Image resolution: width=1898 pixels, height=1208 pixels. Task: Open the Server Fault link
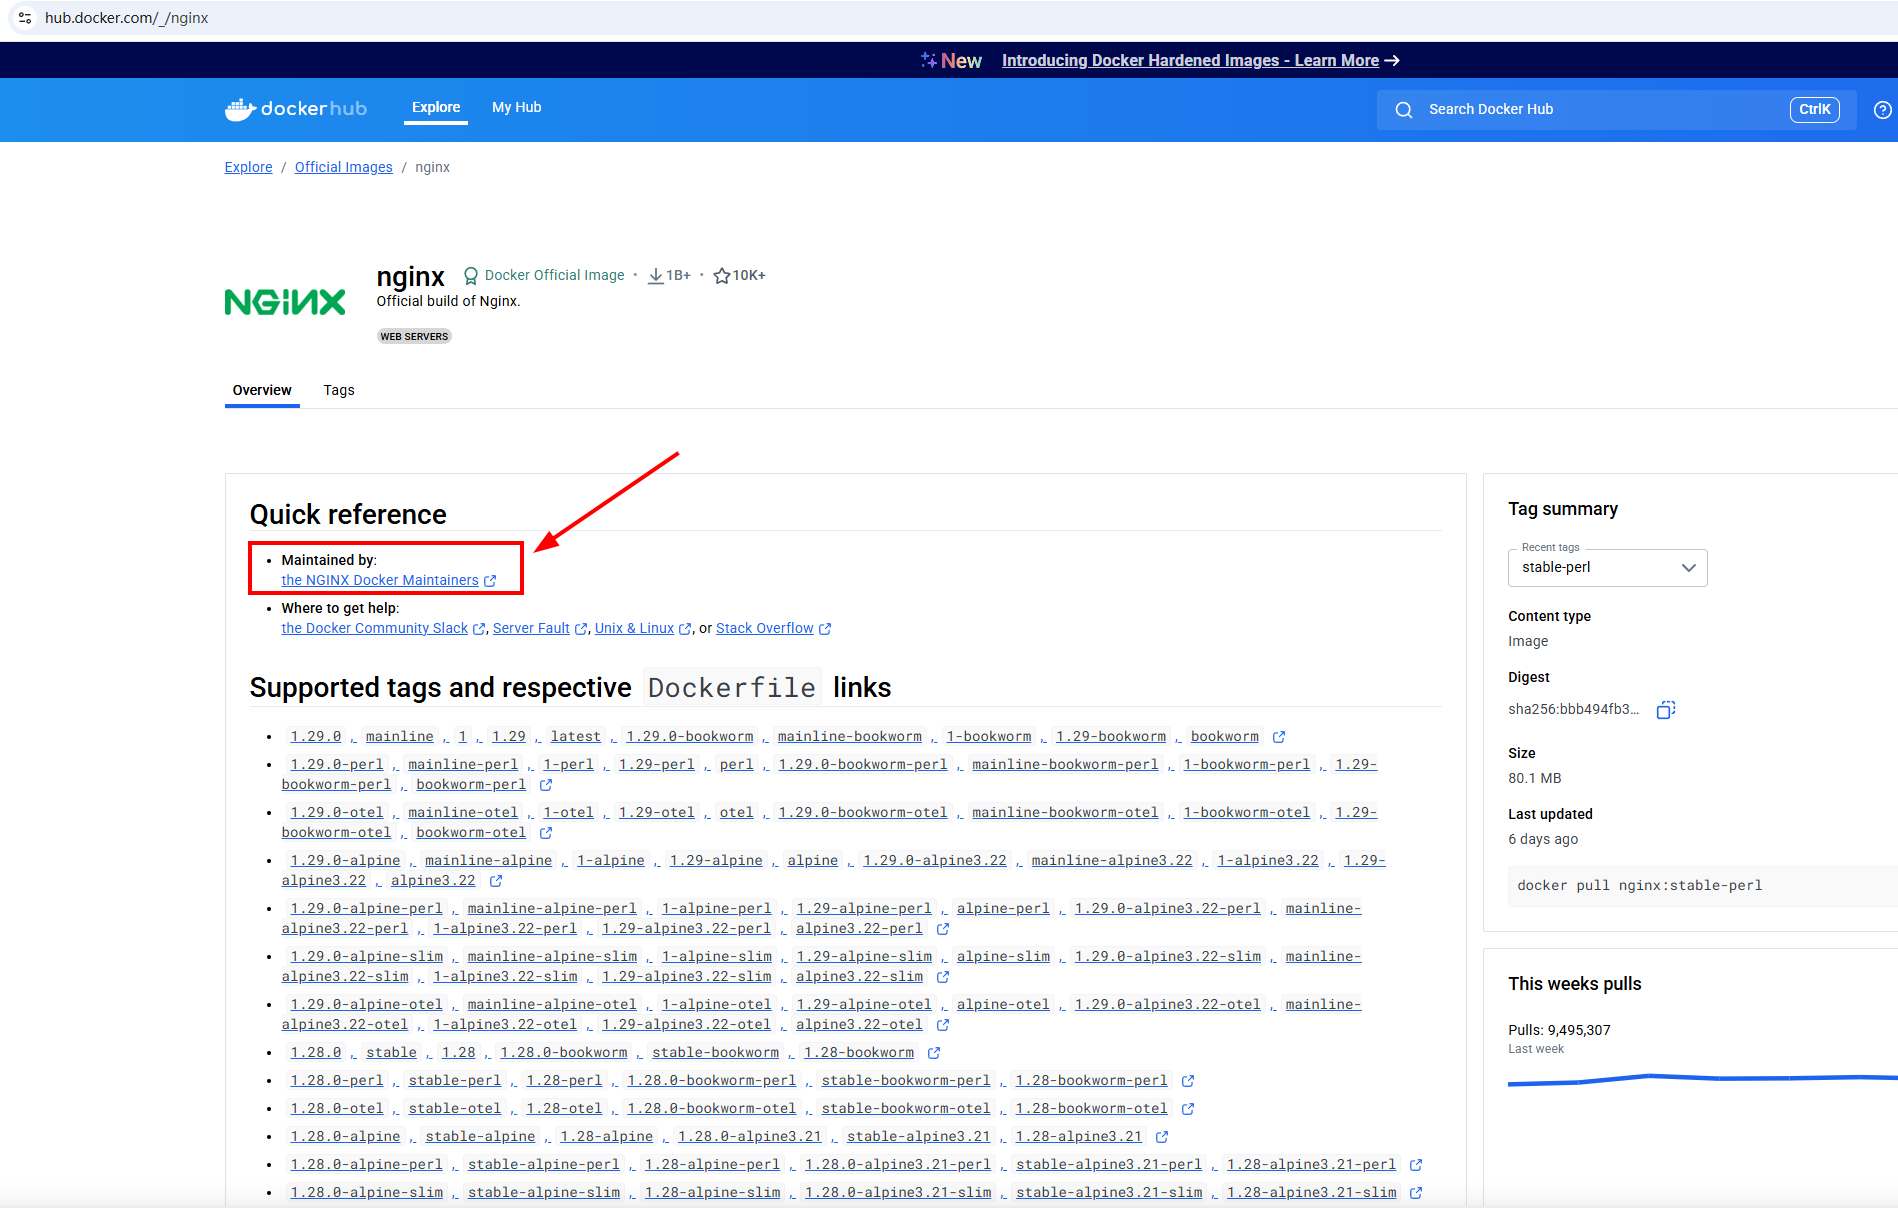pyautogui.click(x=531, y=628)
